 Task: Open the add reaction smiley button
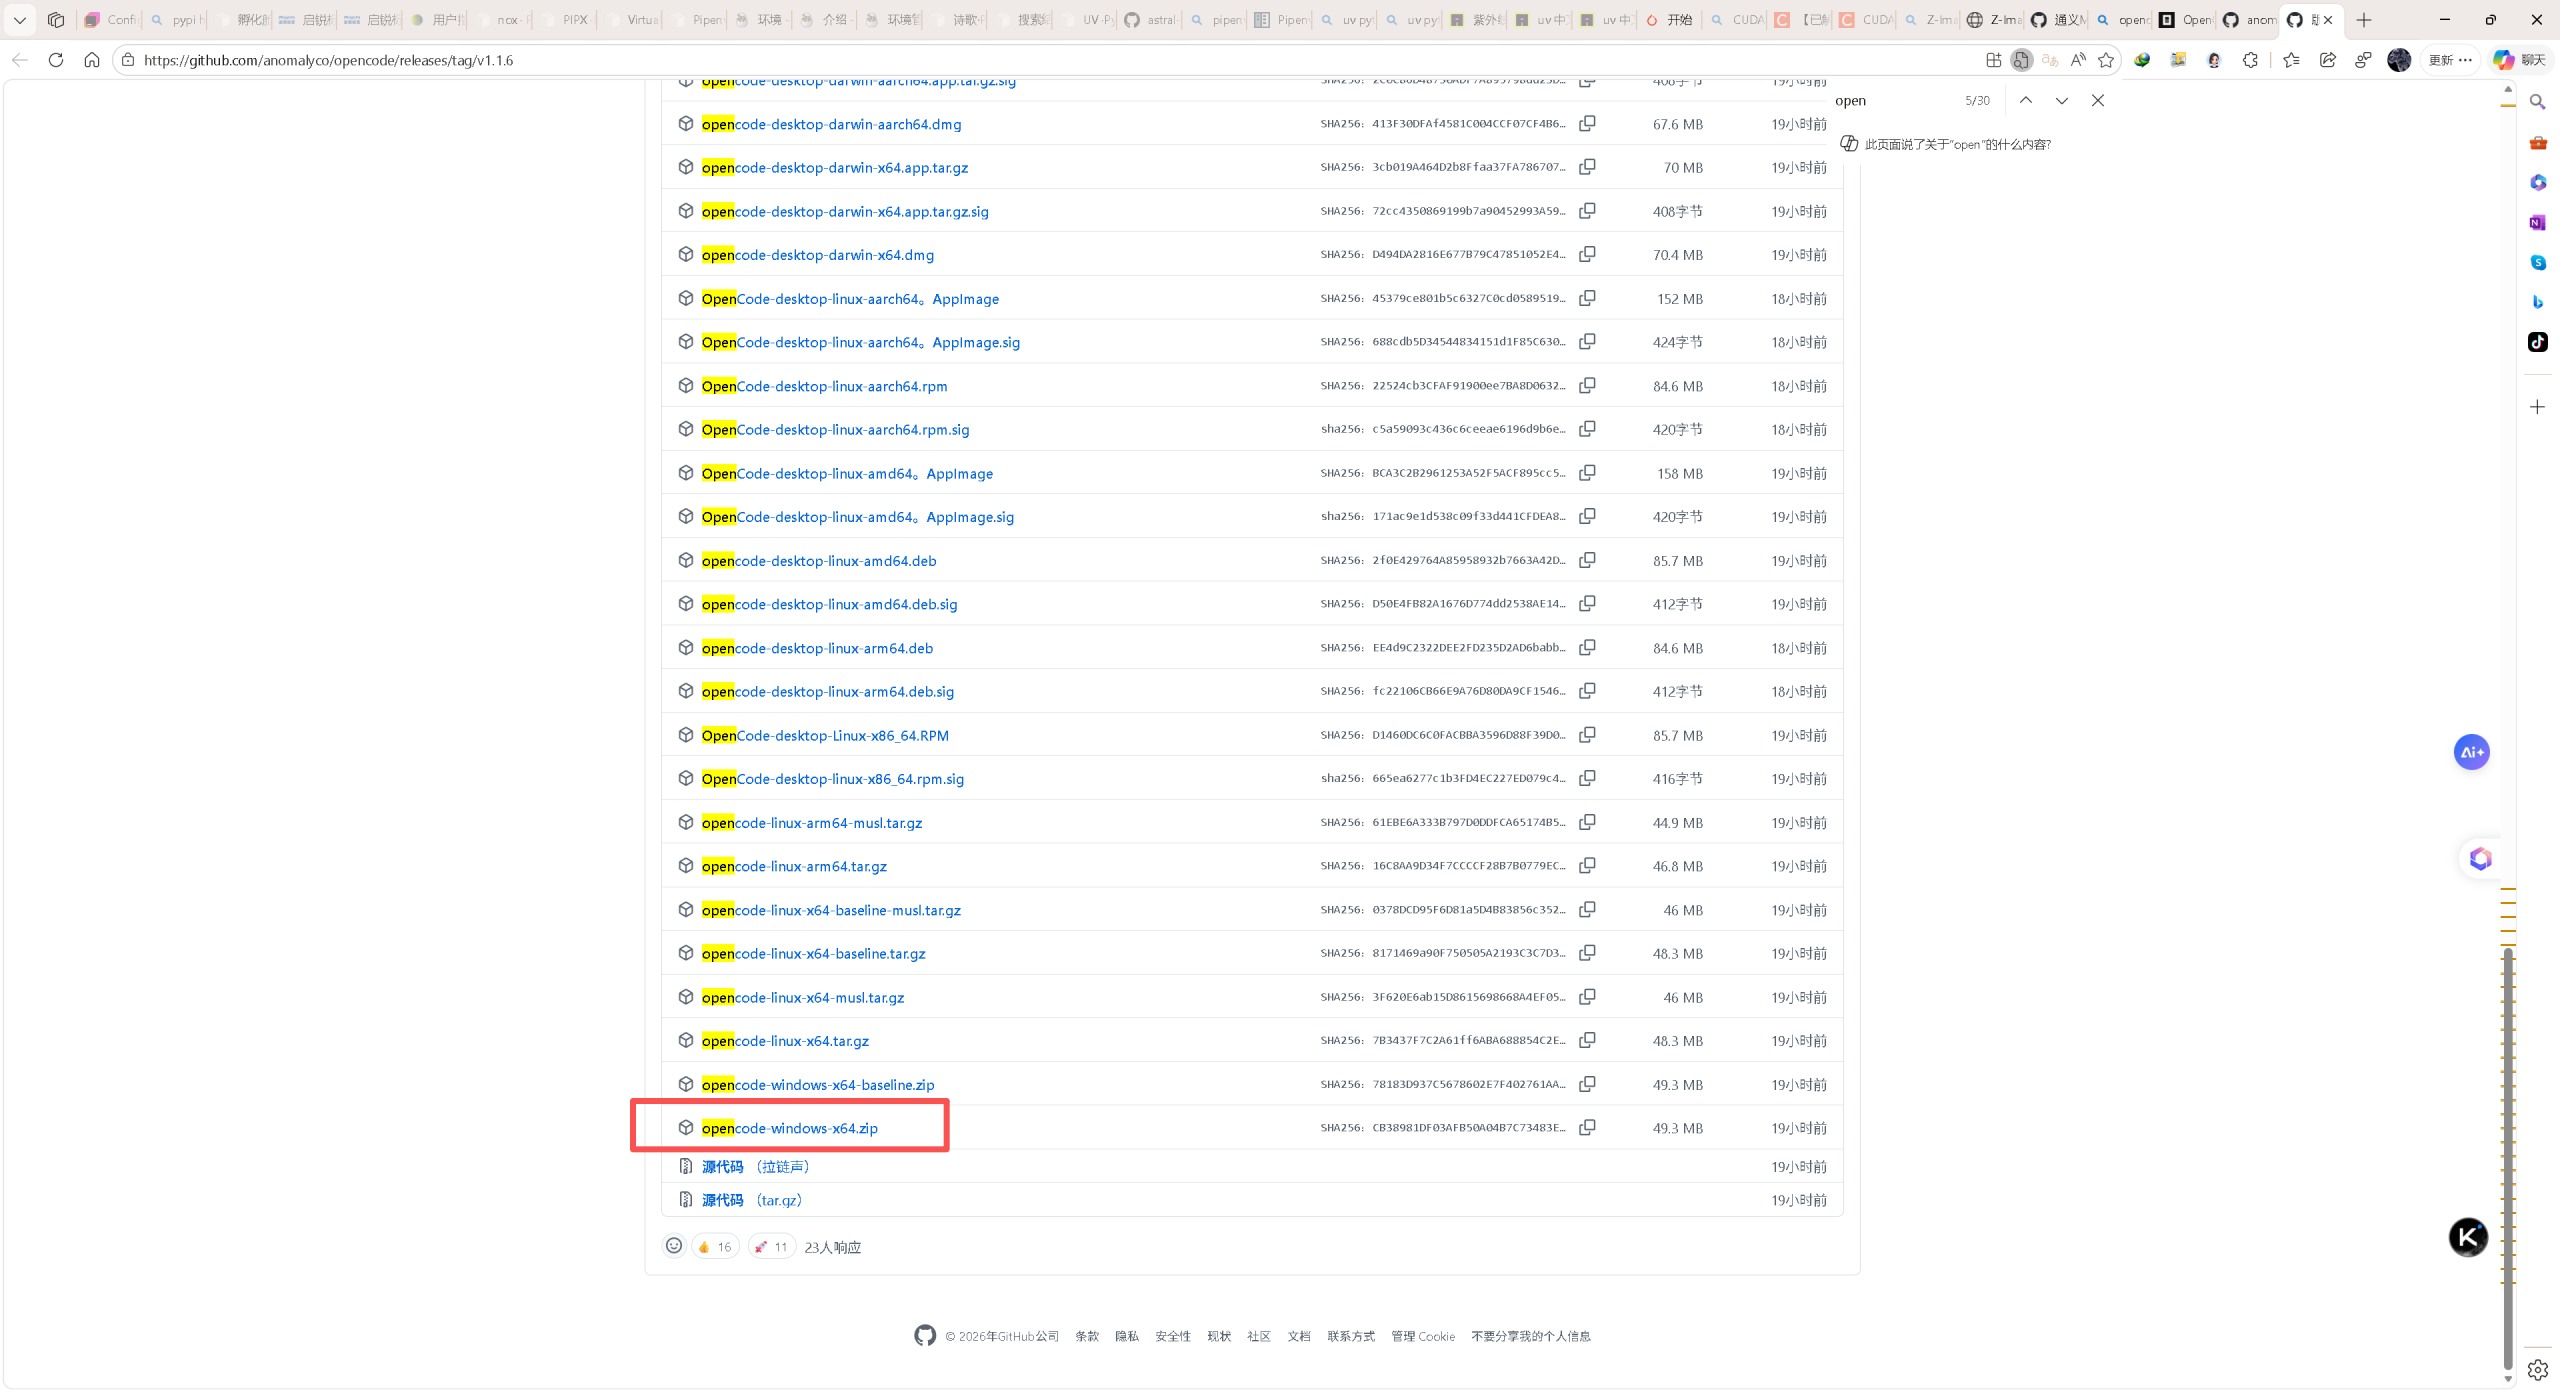pyautogui.click(x=674, y=1246)
